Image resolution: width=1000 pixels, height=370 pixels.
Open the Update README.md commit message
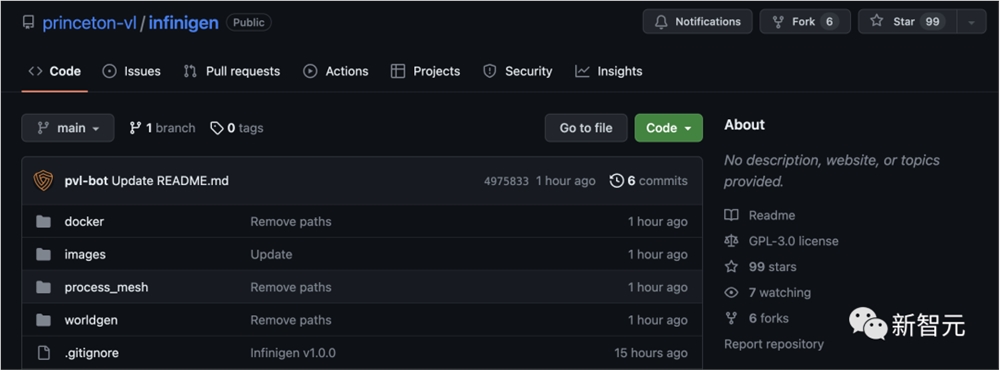click(170, 181)
